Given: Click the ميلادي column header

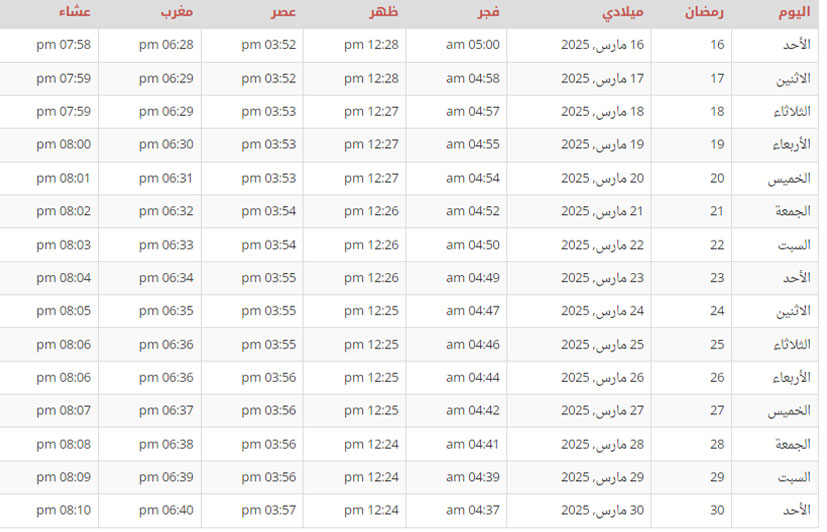Looking at the screenshot, I should pos(624,13).
